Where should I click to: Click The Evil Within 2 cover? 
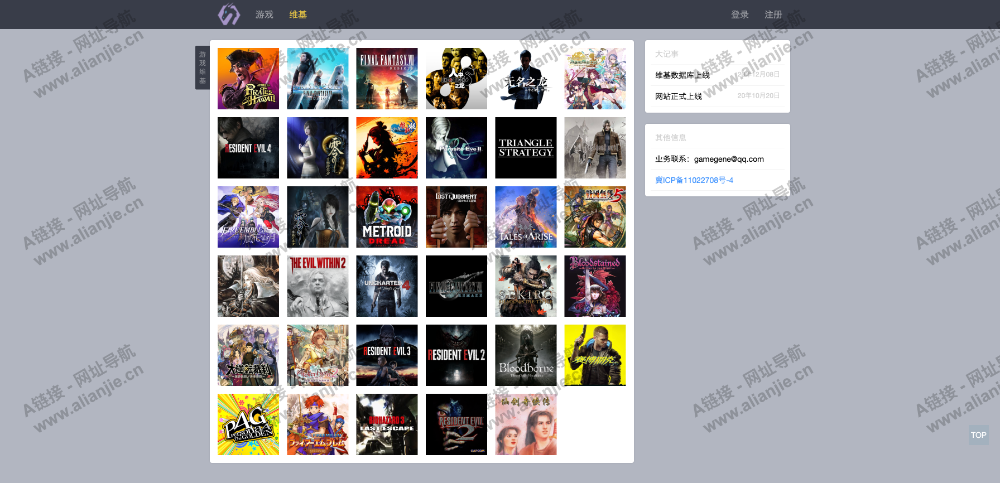coord(318,286)
